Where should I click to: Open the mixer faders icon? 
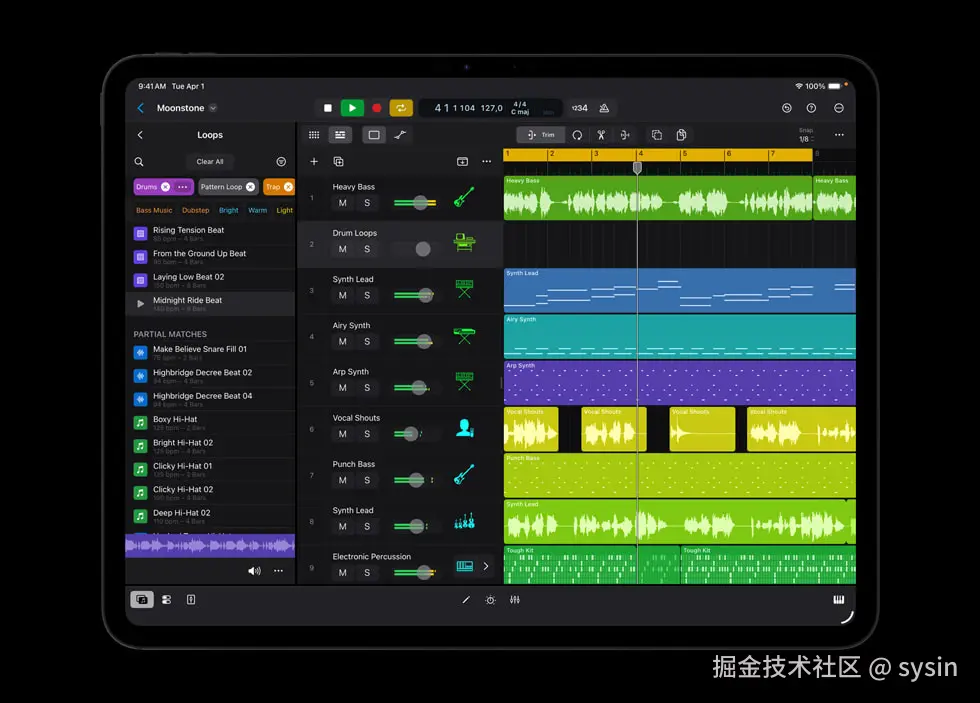(514, 600)
